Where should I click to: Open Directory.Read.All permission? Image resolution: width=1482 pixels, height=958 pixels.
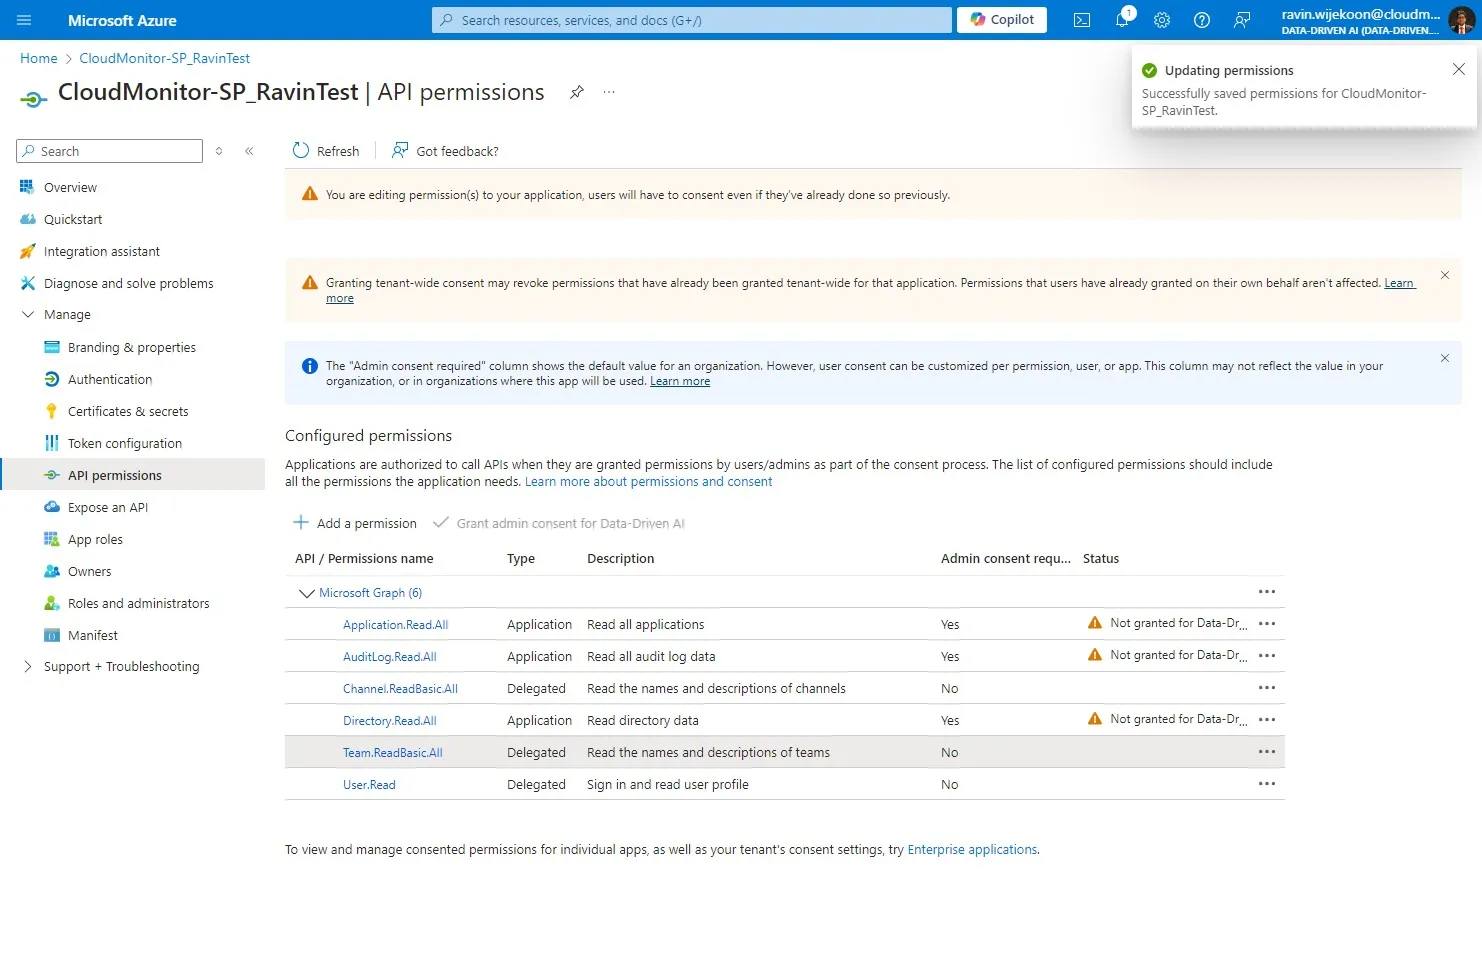[389, 721]
